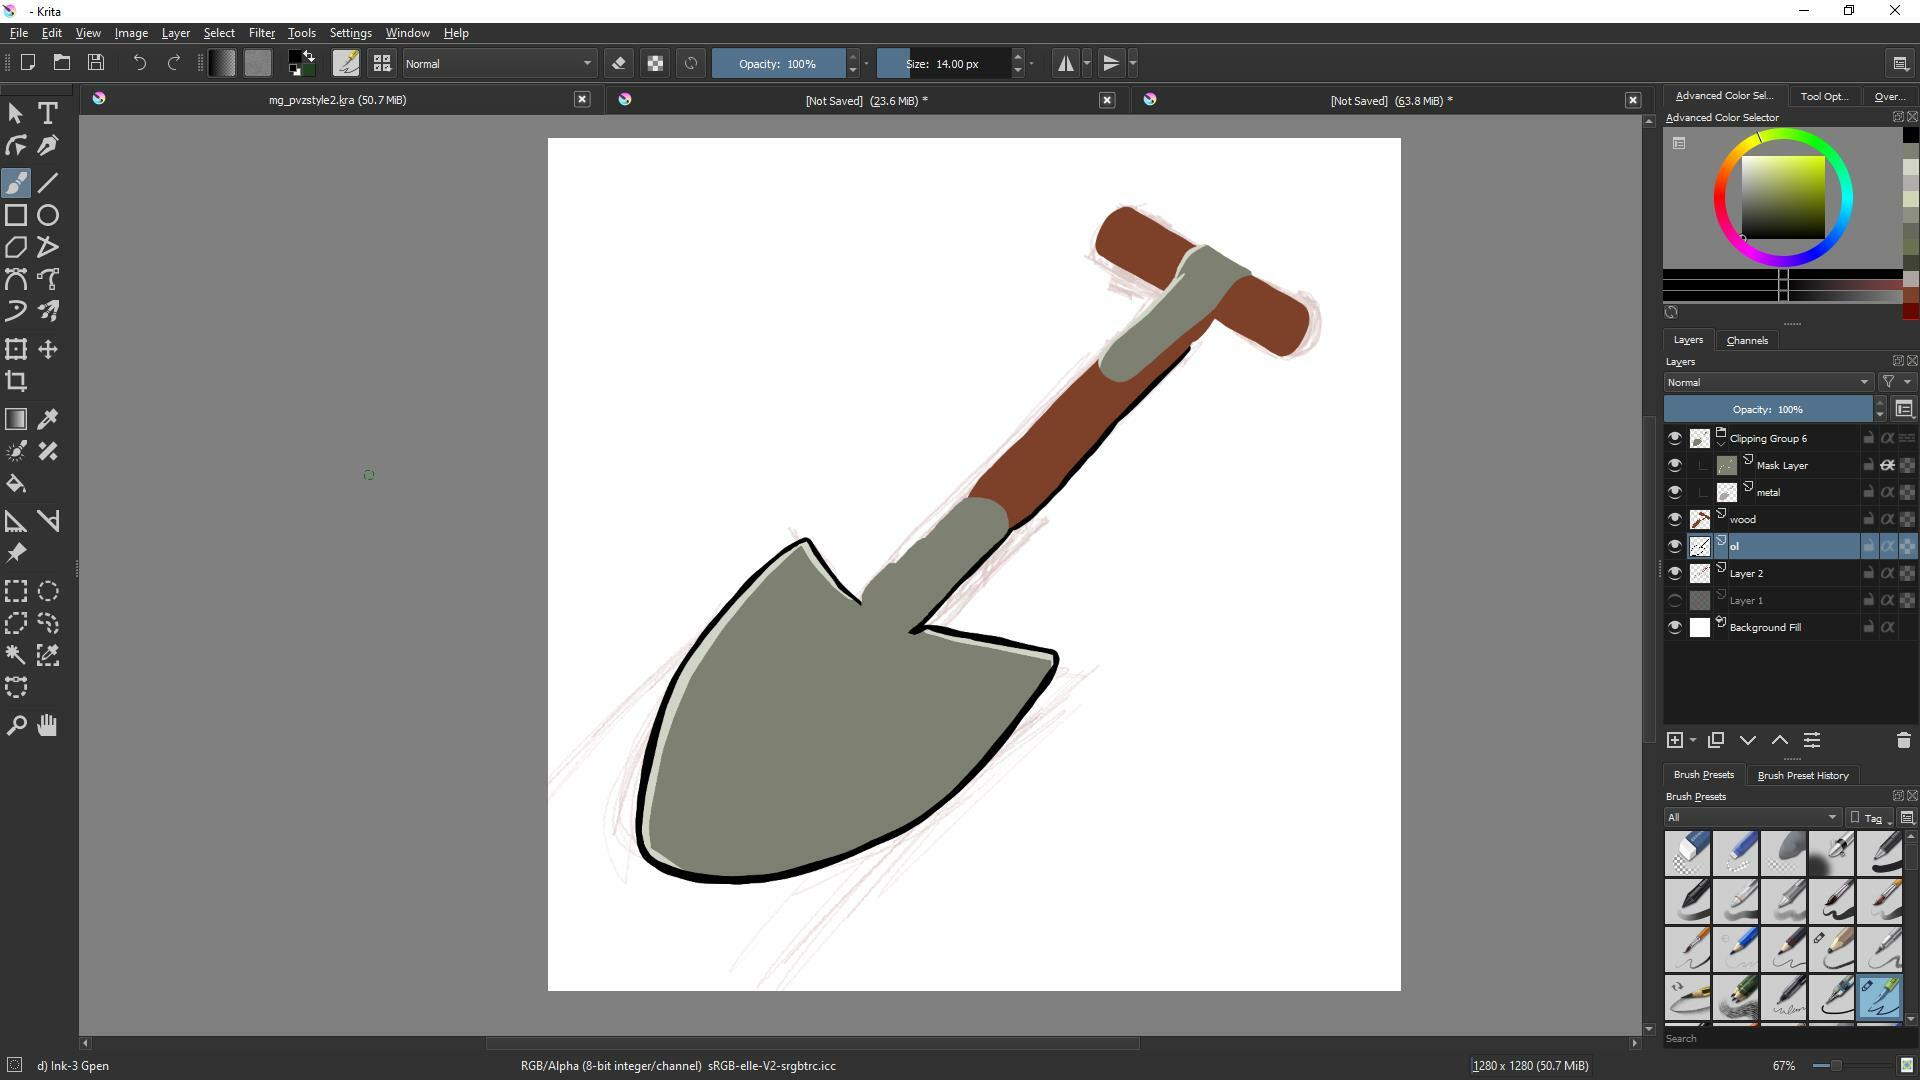Expand the vertical mirror options arrow
This screenshot has height=1080, width=1920.
click(x=1133, y=63)
